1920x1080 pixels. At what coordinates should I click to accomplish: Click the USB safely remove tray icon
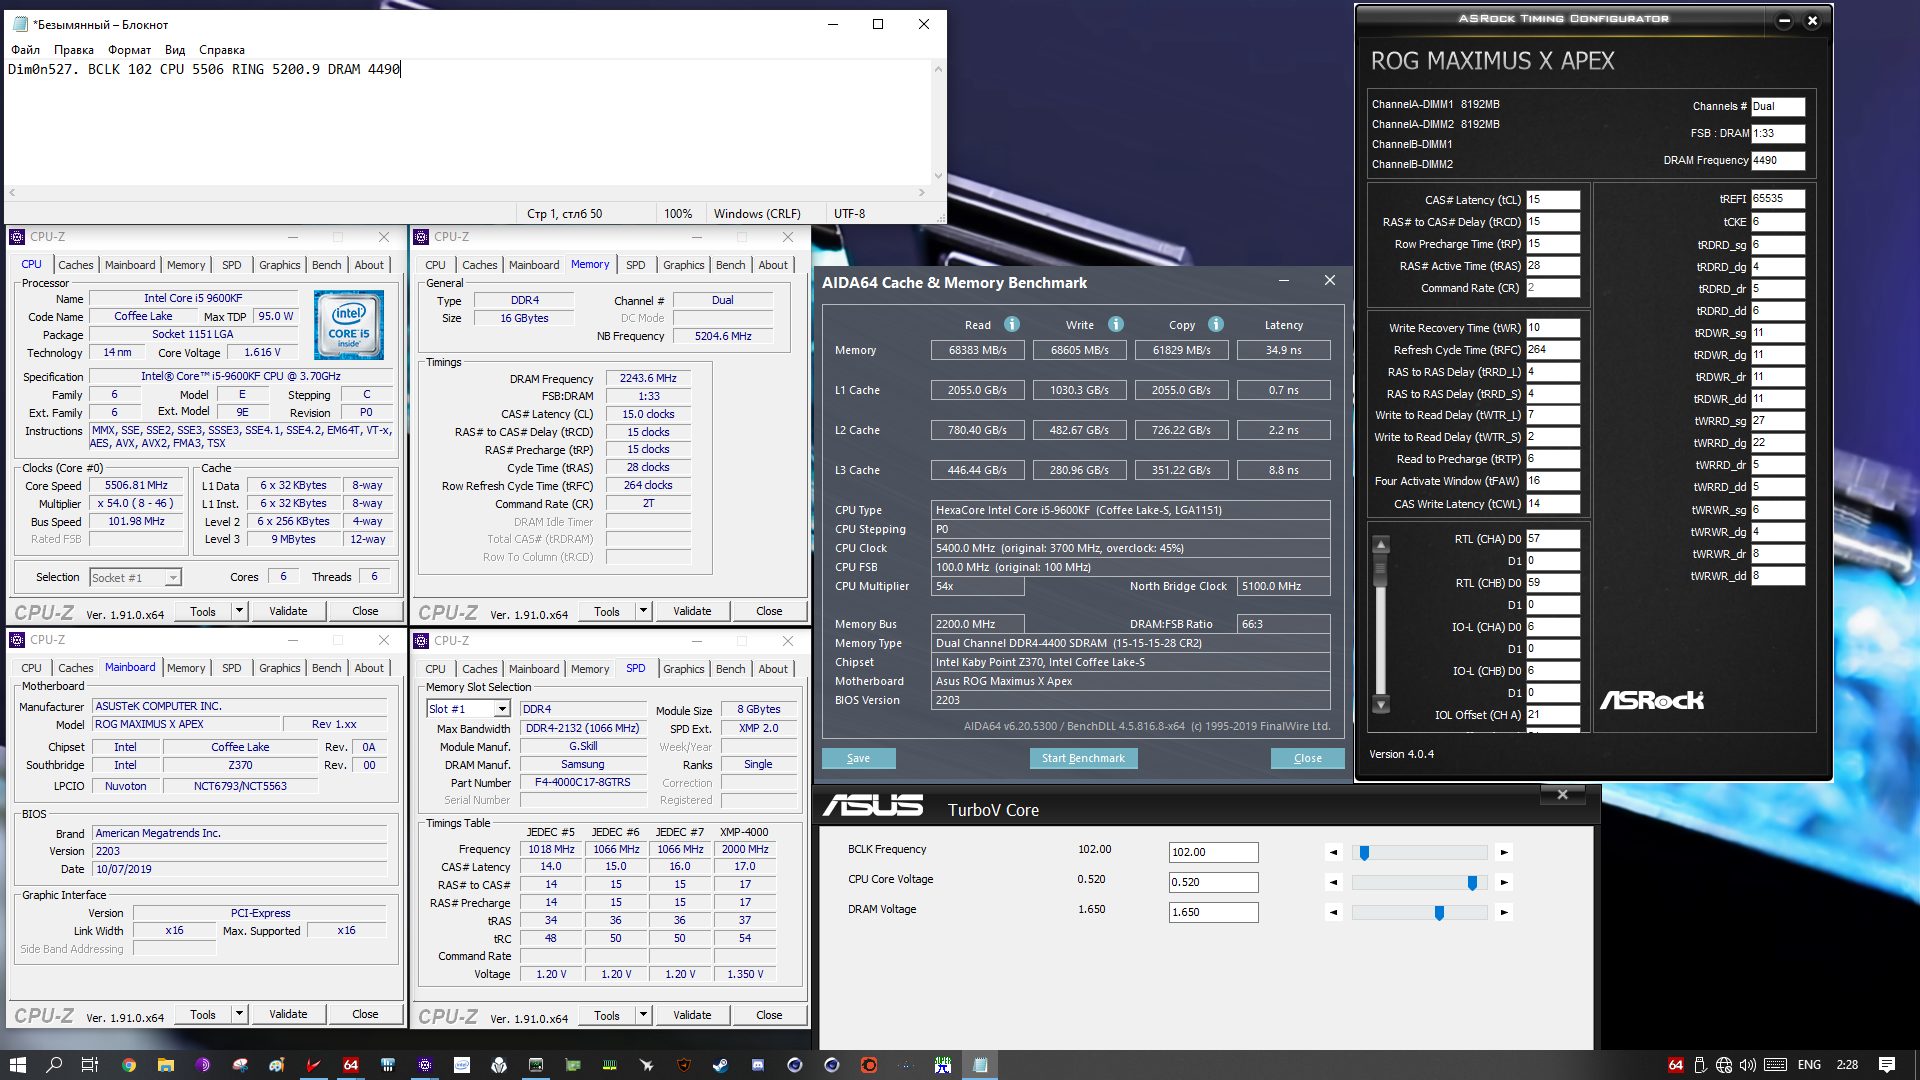(x=1700, y=1065)
